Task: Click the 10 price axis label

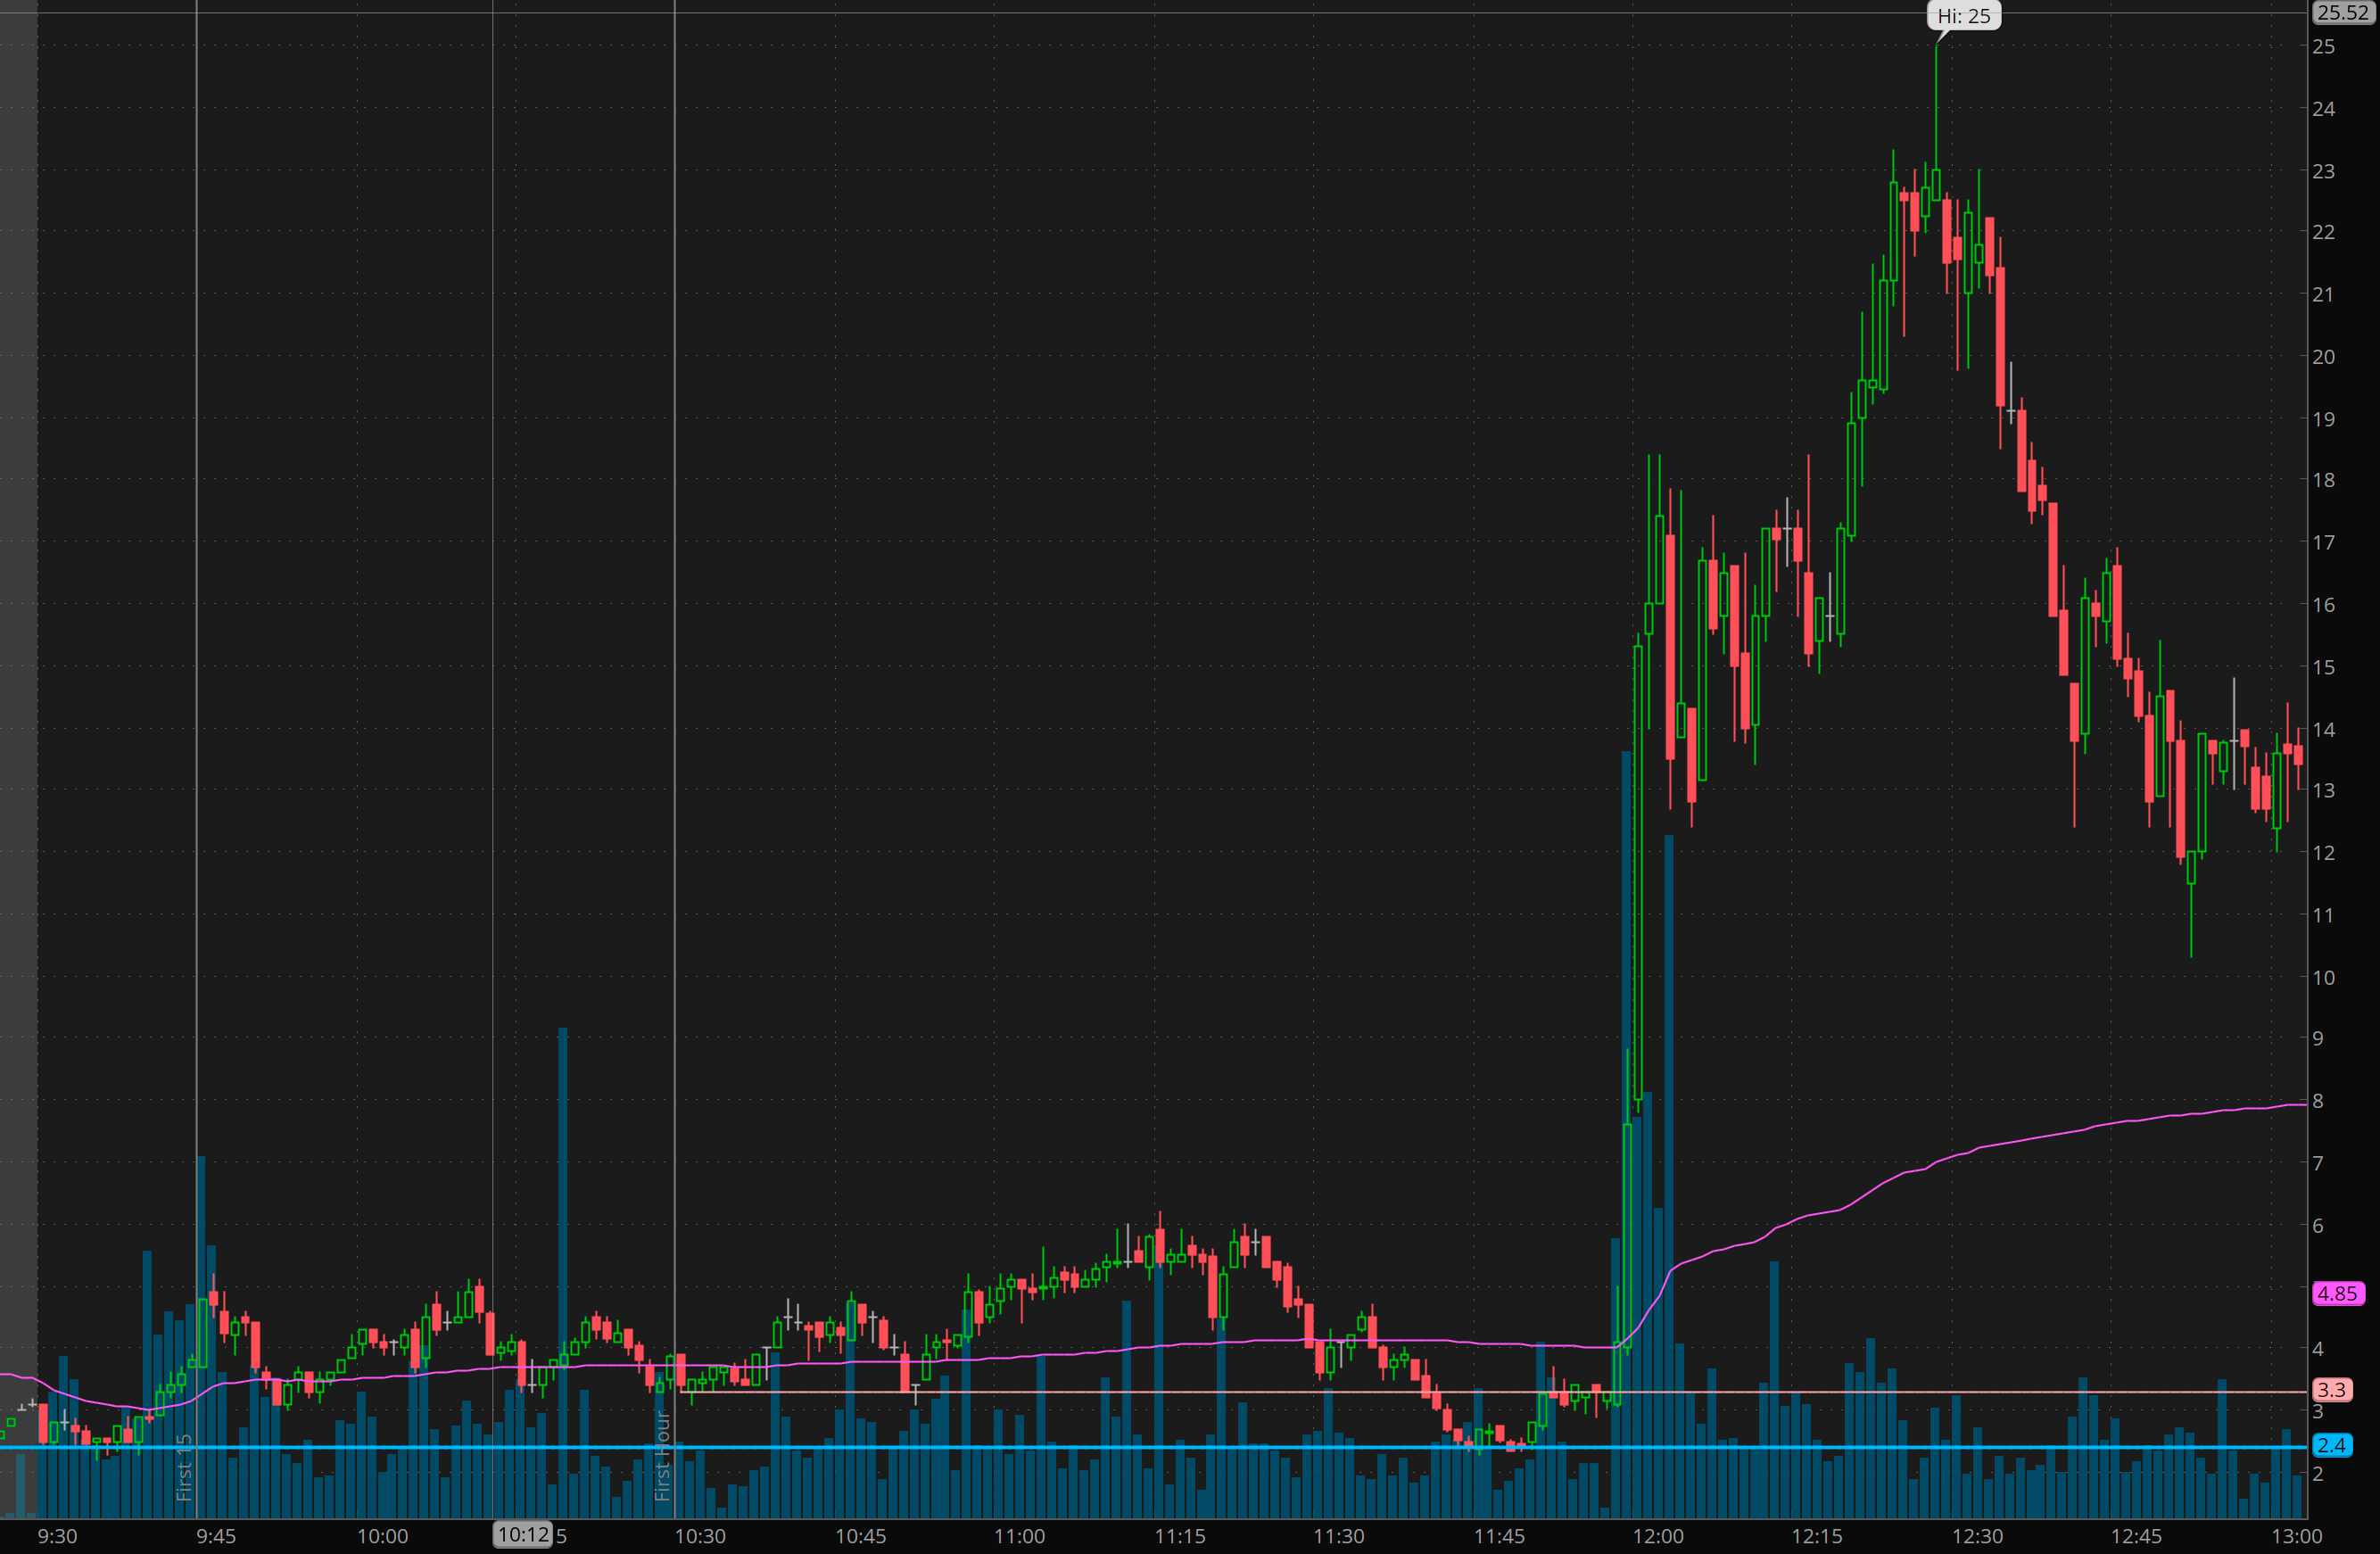Action: click(2323, 977)
